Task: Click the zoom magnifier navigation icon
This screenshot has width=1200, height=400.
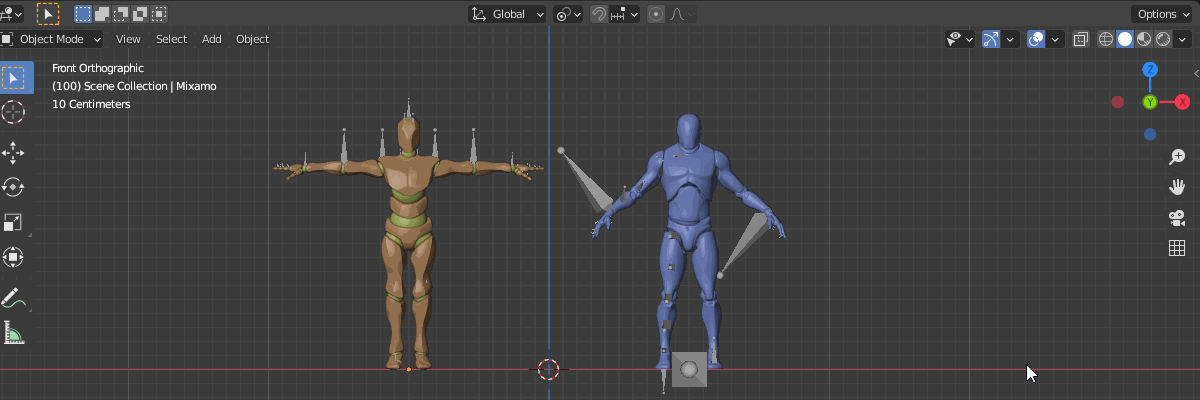Action: pyautogui.click(x=1177, y=157)
